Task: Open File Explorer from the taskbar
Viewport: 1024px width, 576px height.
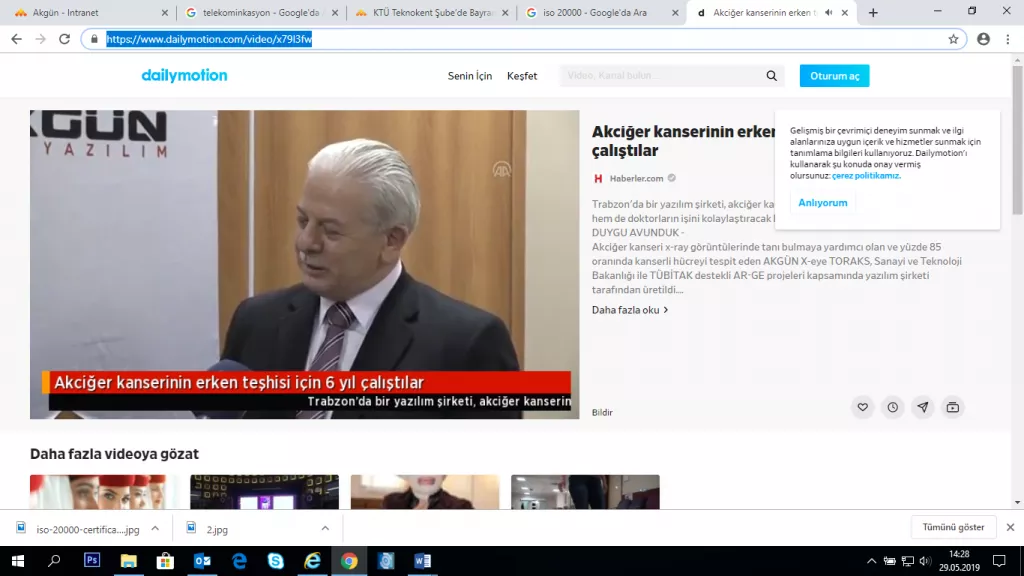Action: pos(129,561)
